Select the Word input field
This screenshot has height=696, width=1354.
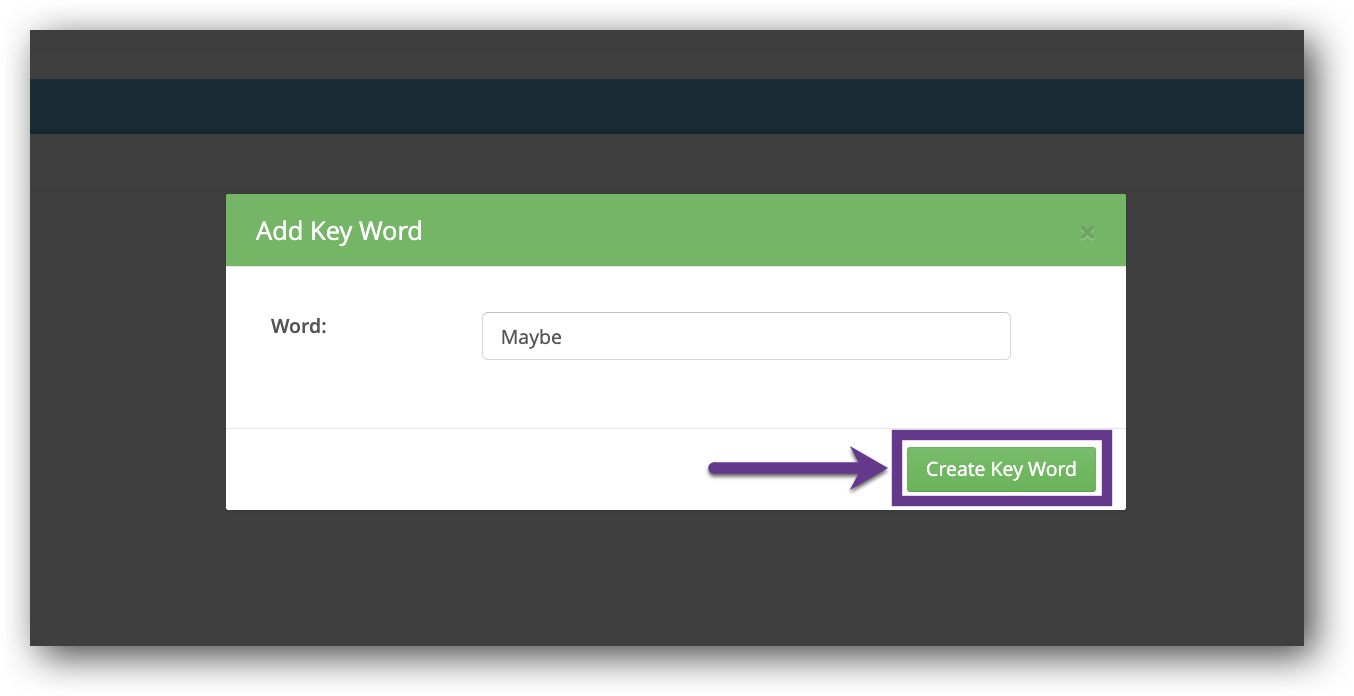tap(746, 336)
